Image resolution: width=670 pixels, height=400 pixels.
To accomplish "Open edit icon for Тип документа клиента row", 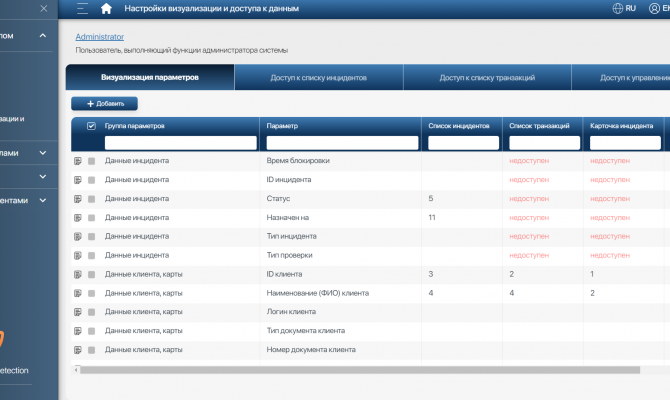I will pyautogui.click(x=78, y=331).
